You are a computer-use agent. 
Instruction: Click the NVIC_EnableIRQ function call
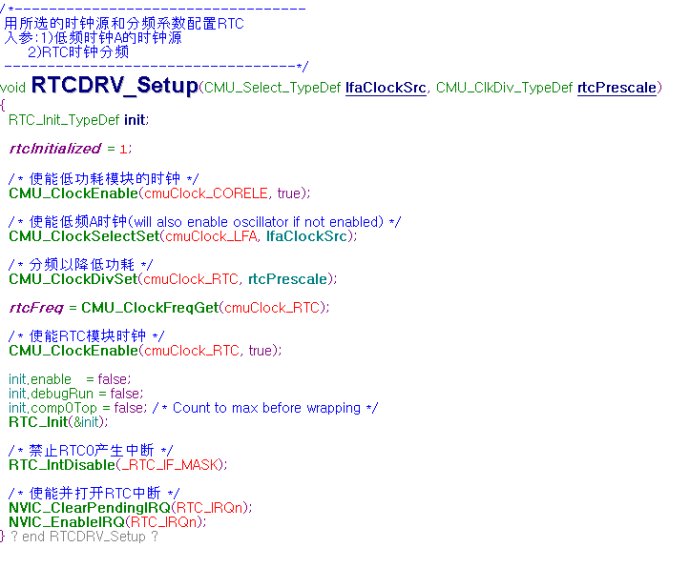coord(66,522)
